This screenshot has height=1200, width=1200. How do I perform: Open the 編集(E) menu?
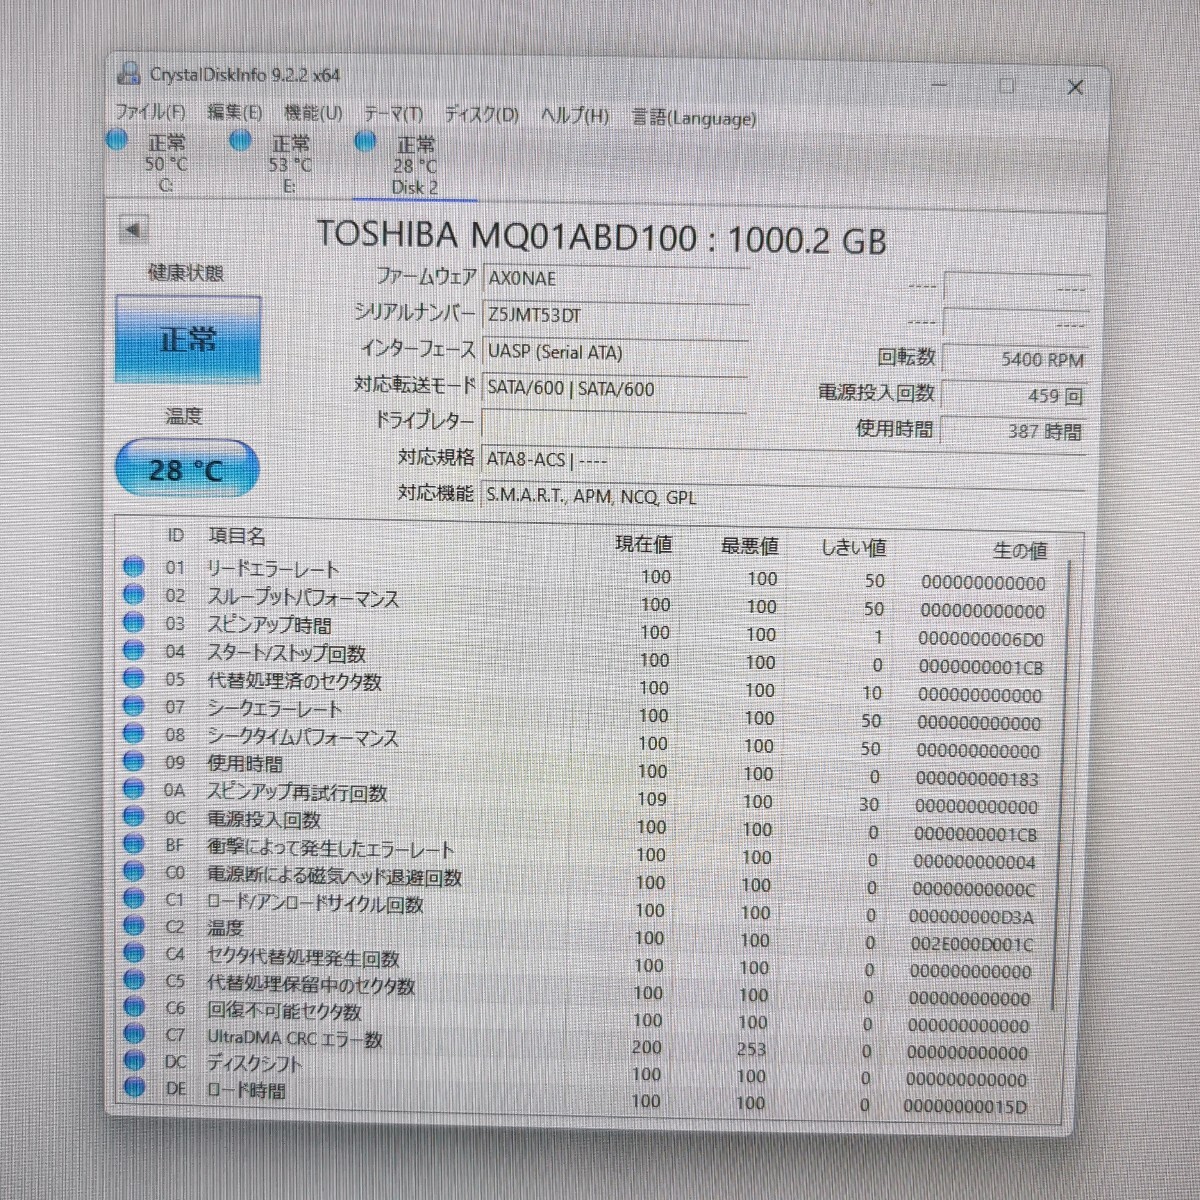click(x=235, y=113)
